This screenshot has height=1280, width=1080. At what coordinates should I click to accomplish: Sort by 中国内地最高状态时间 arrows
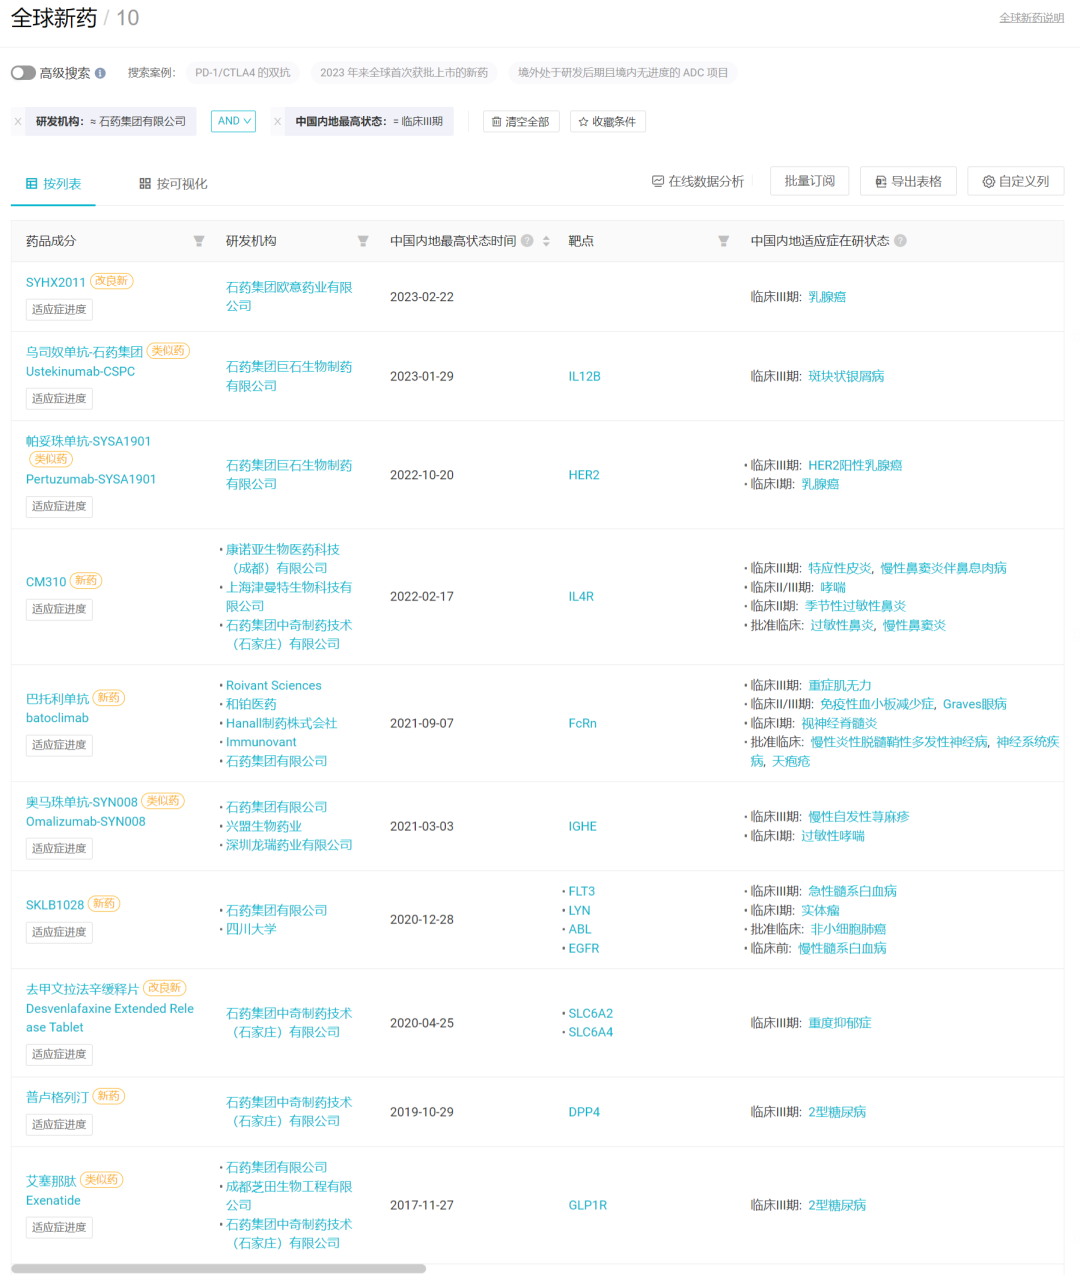546,241
